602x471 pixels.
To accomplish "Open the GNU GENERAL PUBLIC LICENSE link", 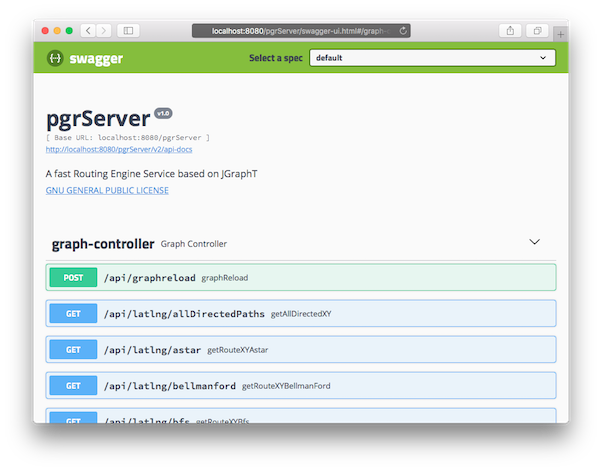I will 107,190.
